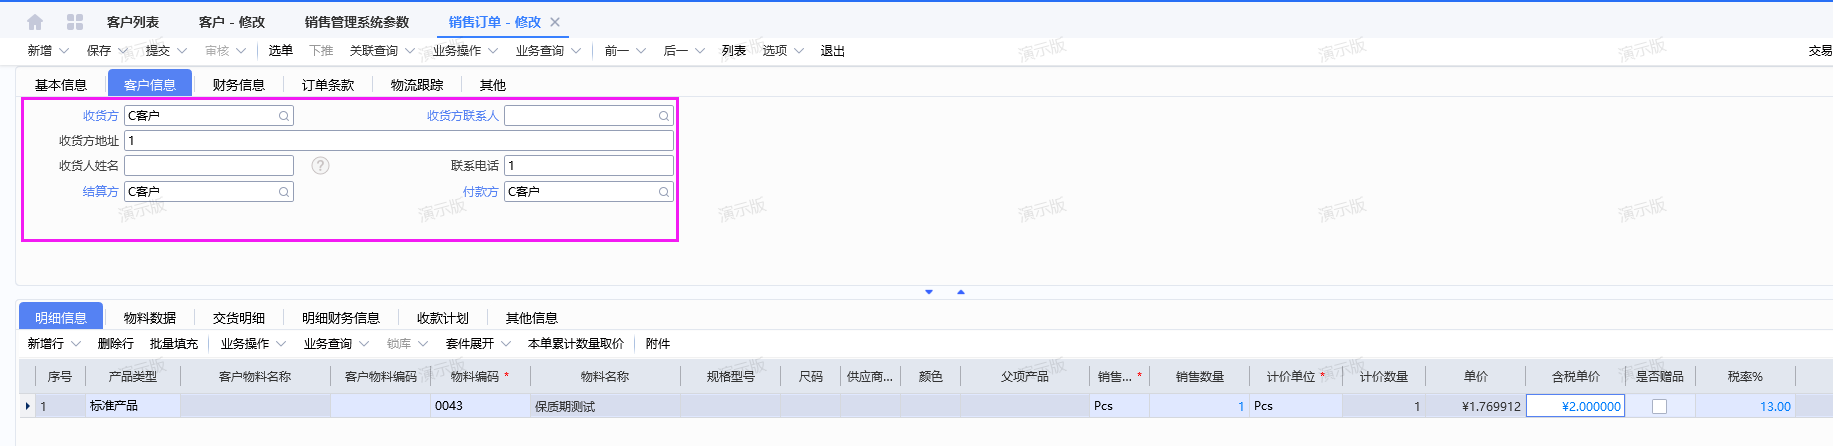Switch to the 客户列表 tab
The image size is (1833, 446).
point(133,22)
